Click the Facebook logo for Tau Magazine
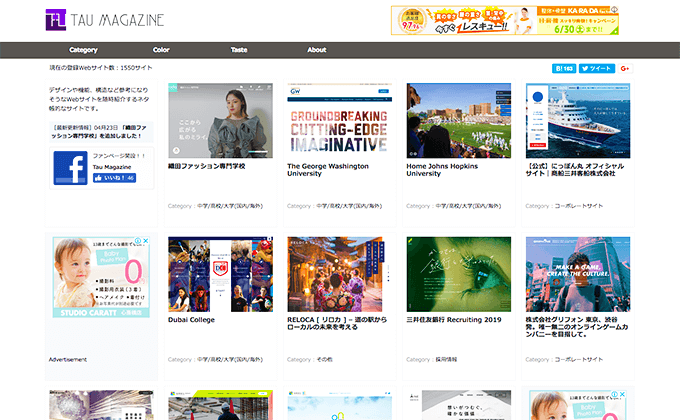 coord(71,168)
